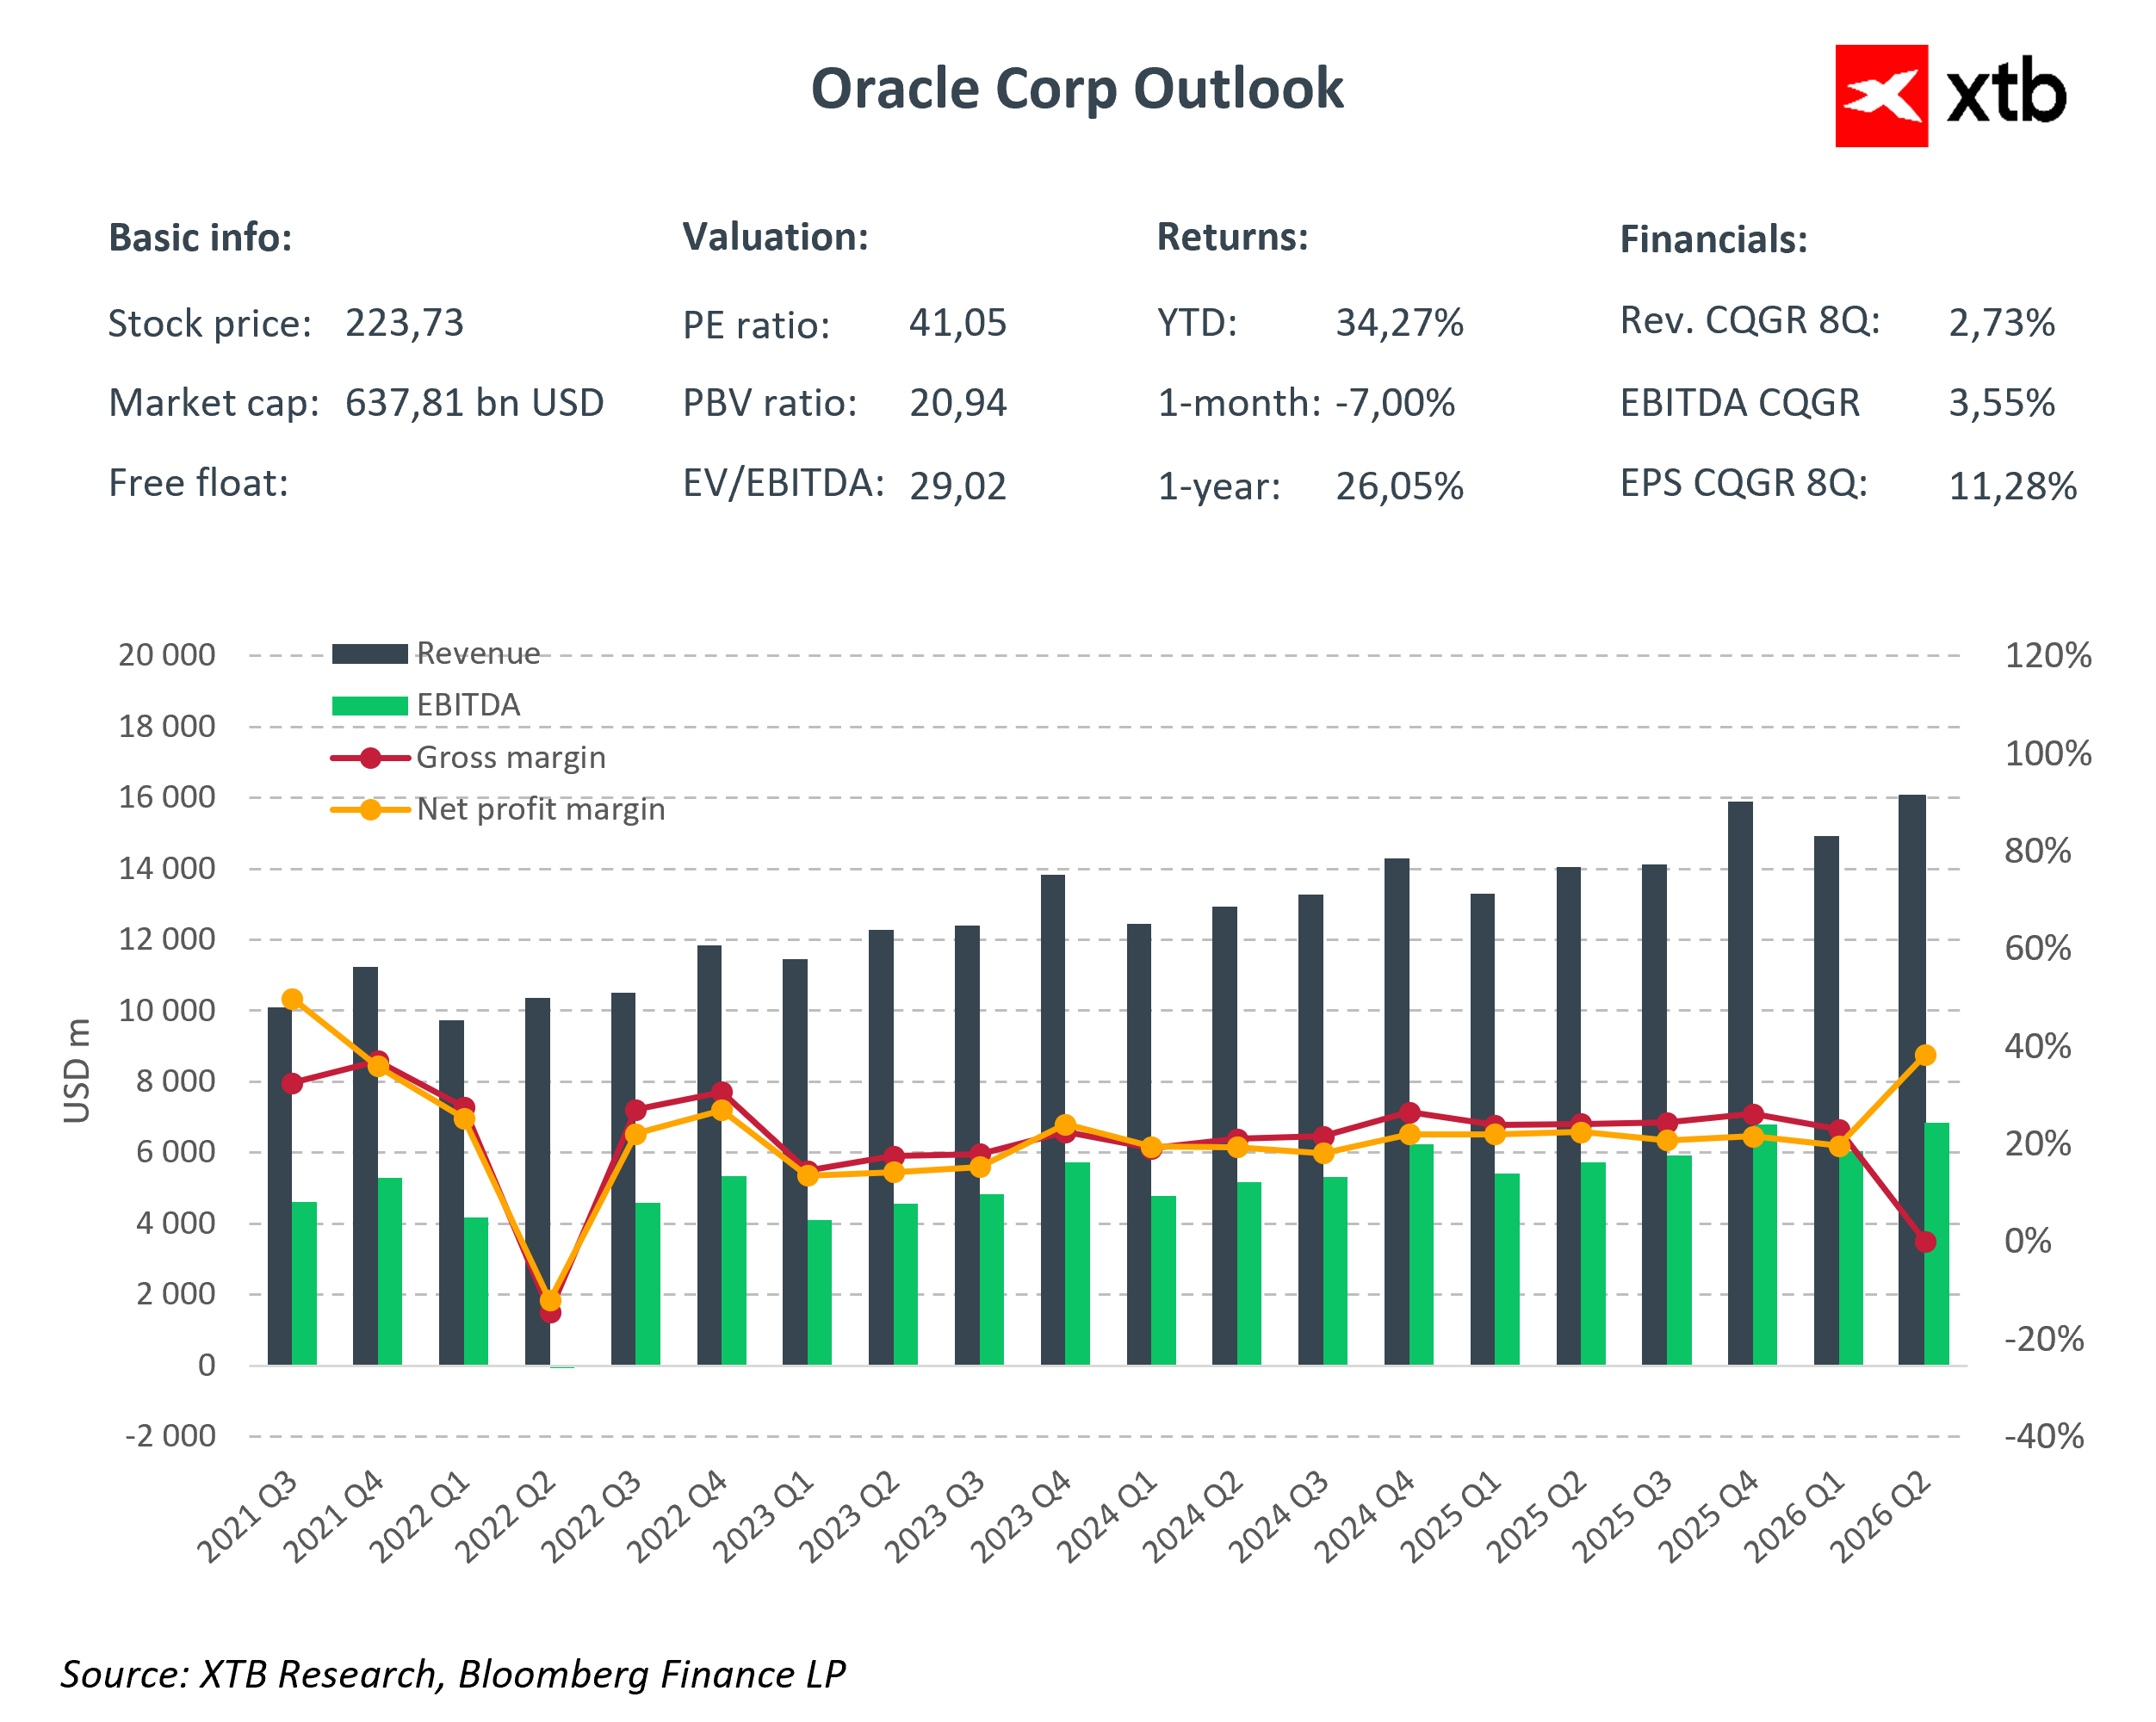Click the 2026 Q2 gross margin point
Screen dimensions: 2156x1722
[x=1925, y=1242]
